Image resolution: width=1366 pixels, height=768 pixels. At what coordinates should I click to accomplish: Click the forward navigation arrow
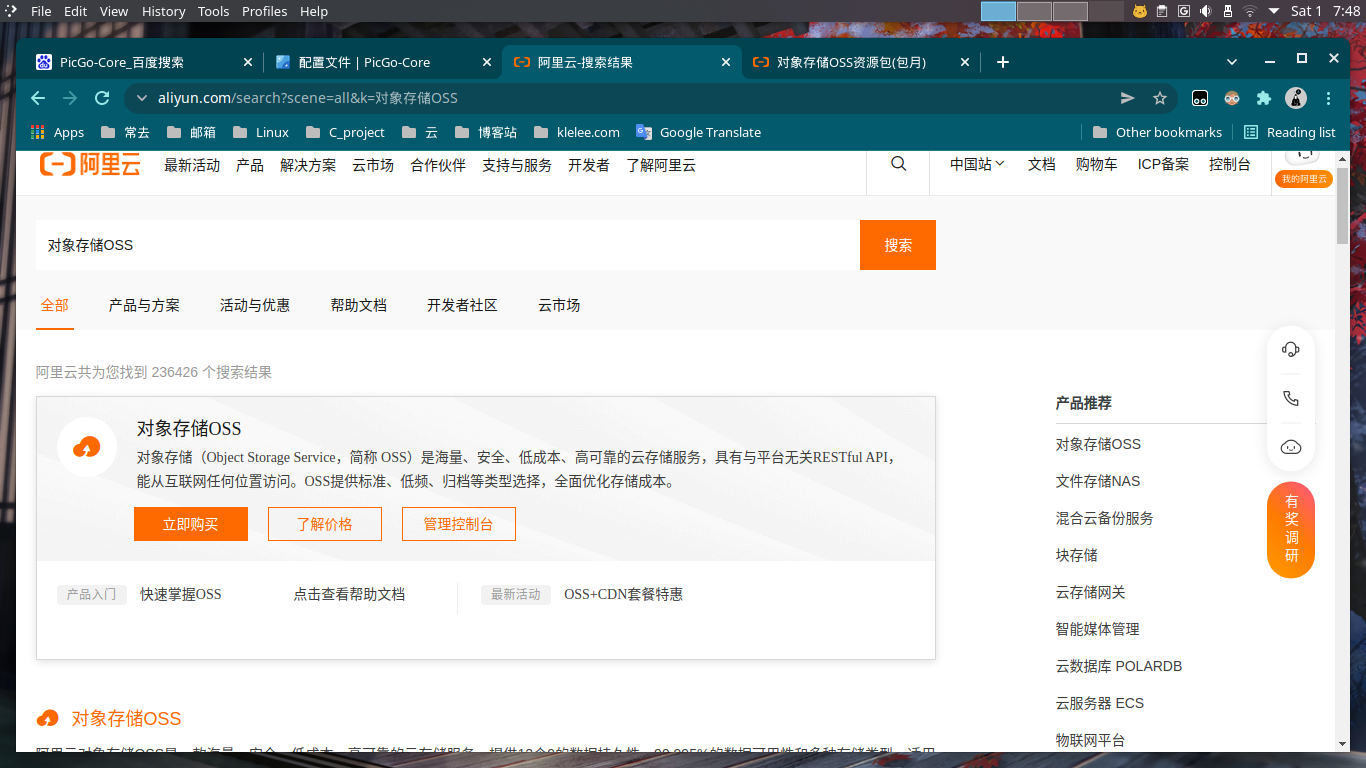(x=70, y=98)
